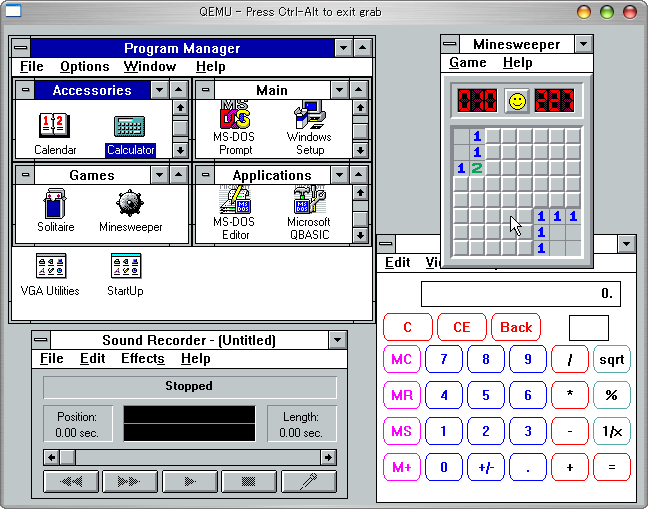Viewport: 648px width, 509px height.
Task: Open Program Manager File menu
Action: tap(32, 67)
